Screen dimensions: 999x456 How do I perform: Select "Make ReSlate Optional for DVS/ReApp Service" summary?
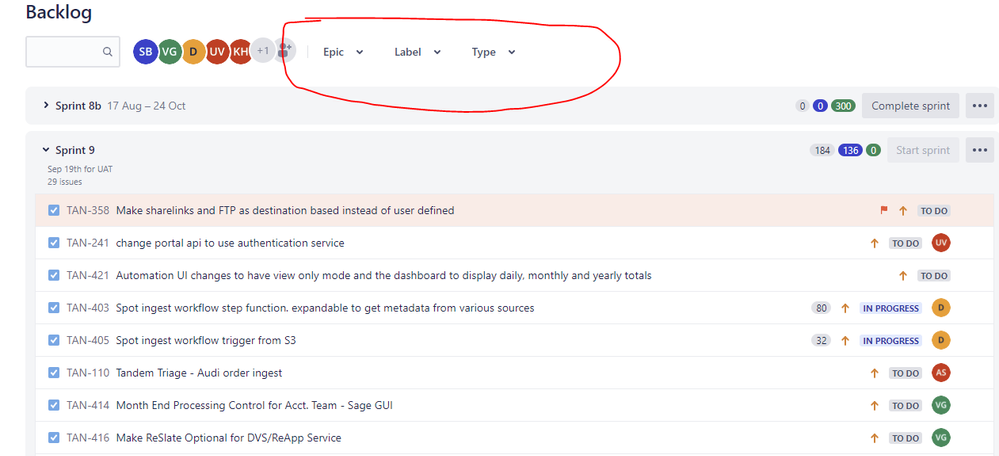click(229, 438)
